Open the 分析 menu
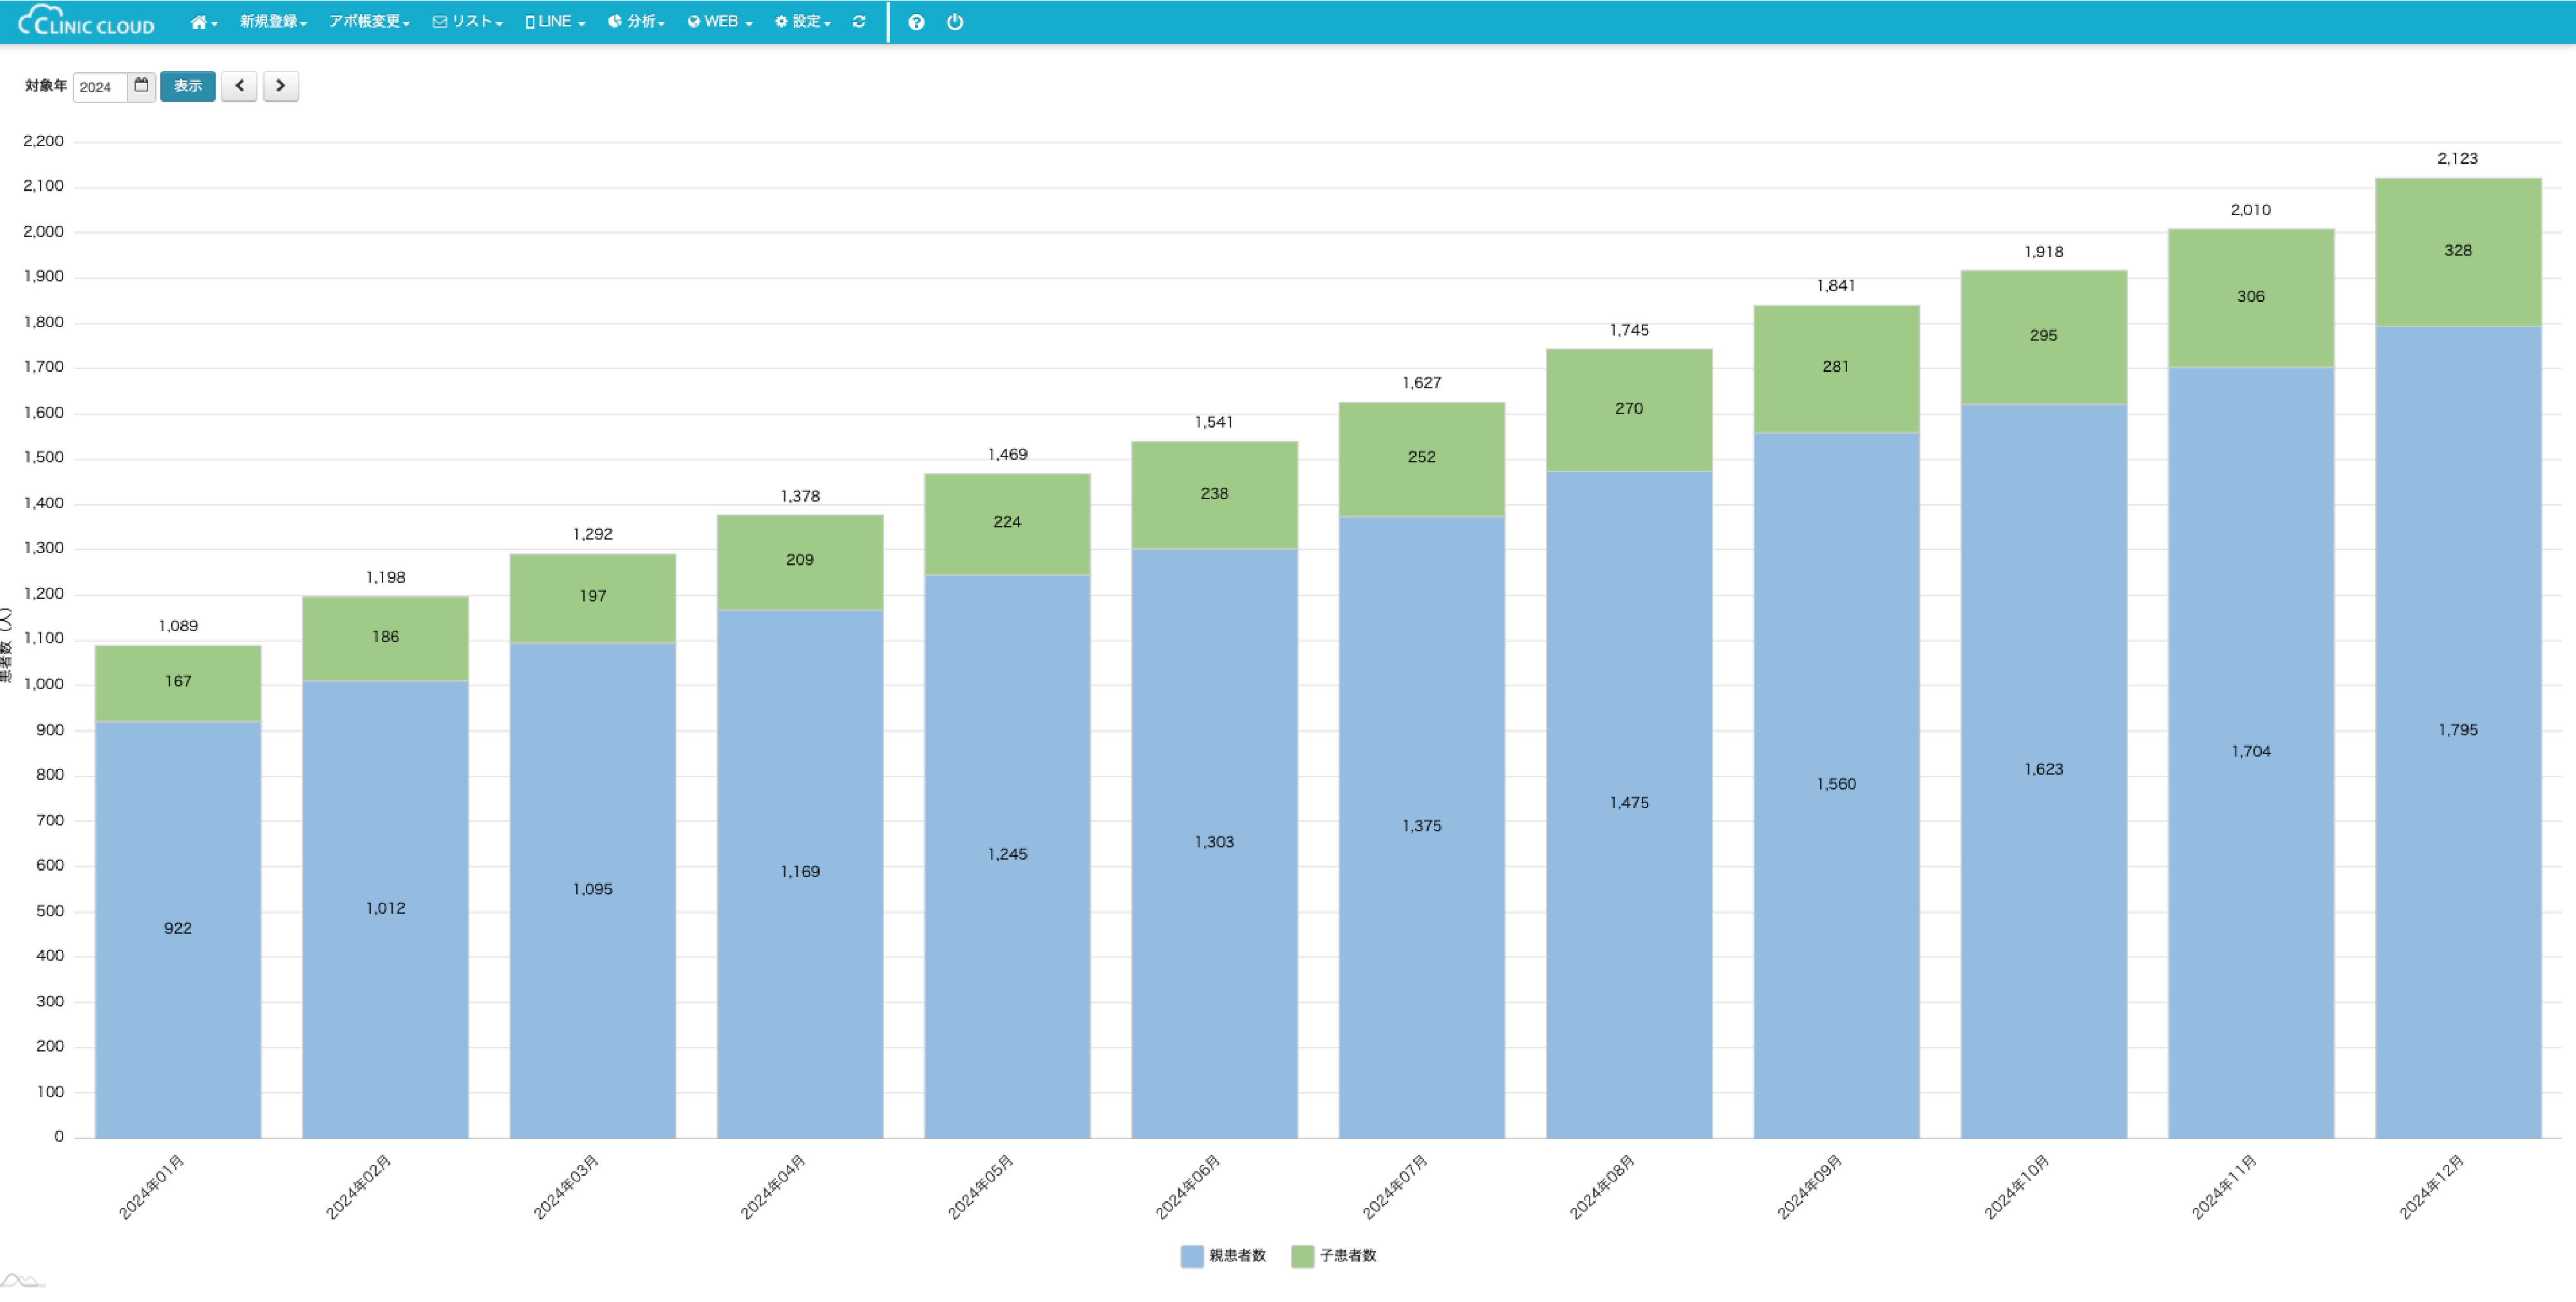Viewport: 2576px width, 1302px height. coord(636,22)
